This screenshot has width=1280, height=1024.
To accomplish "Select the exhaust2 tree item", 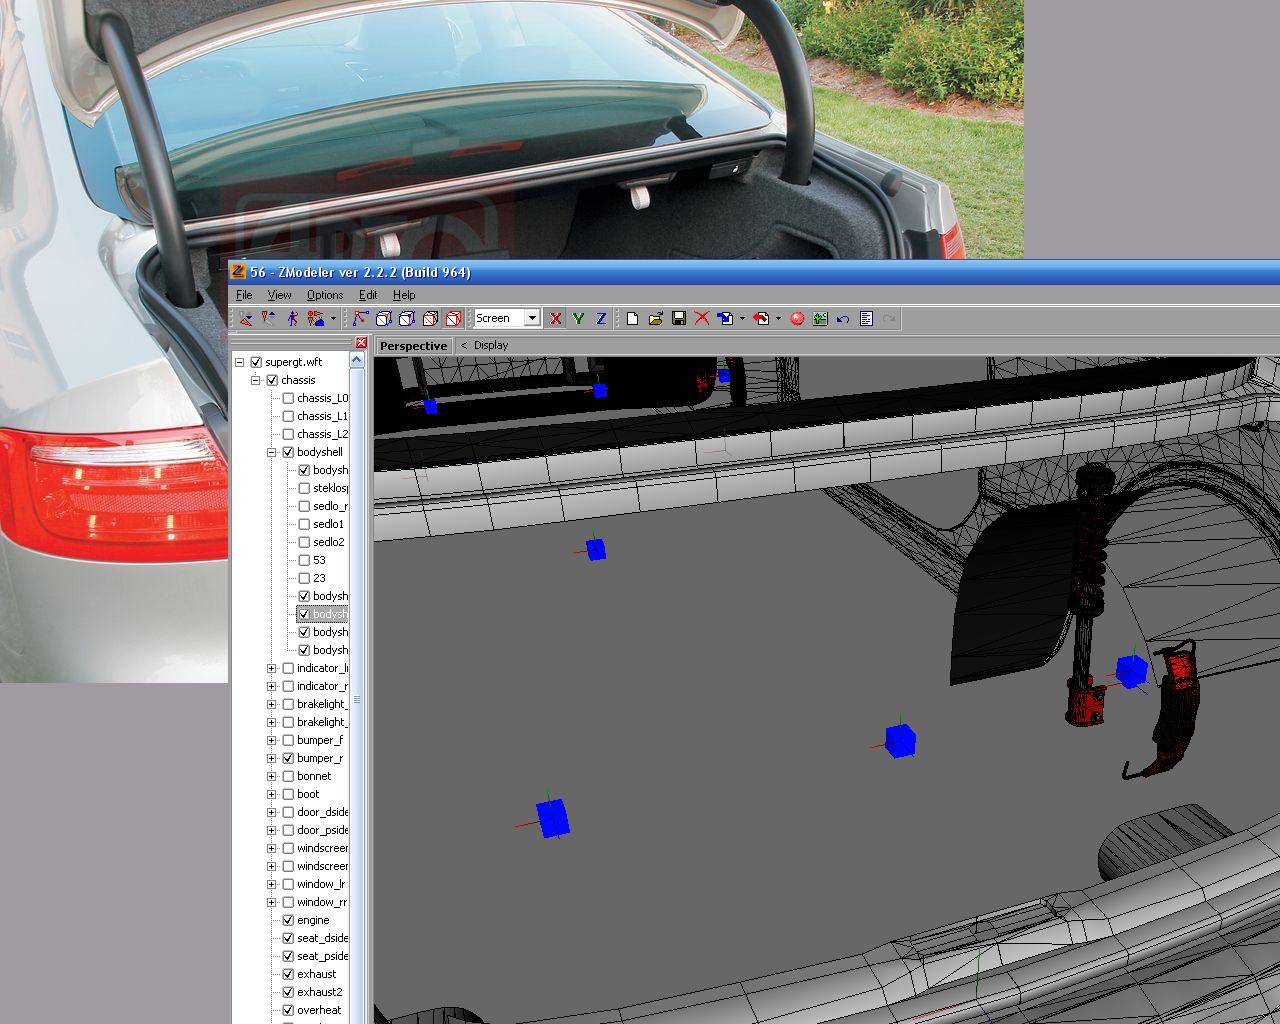I will 319,992.
